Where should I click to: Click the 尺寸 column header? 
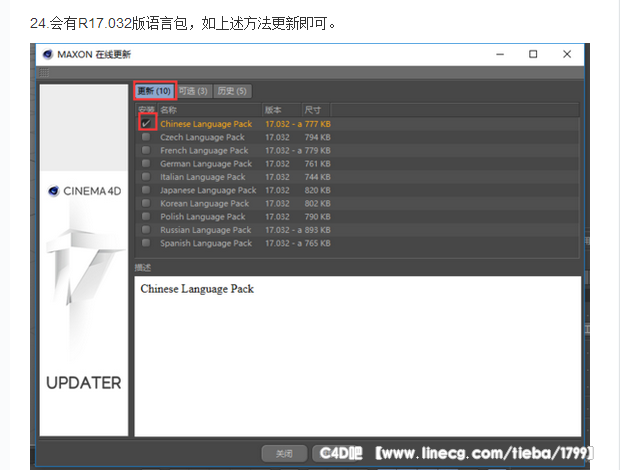pos(316,109)
